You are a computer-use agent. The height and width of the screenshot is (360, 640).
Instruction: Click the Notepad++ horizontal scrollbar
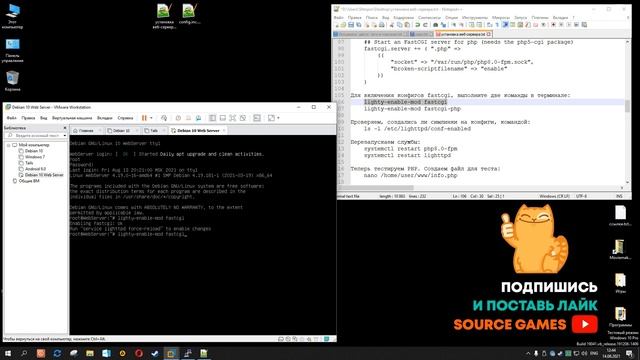(478, 188)
